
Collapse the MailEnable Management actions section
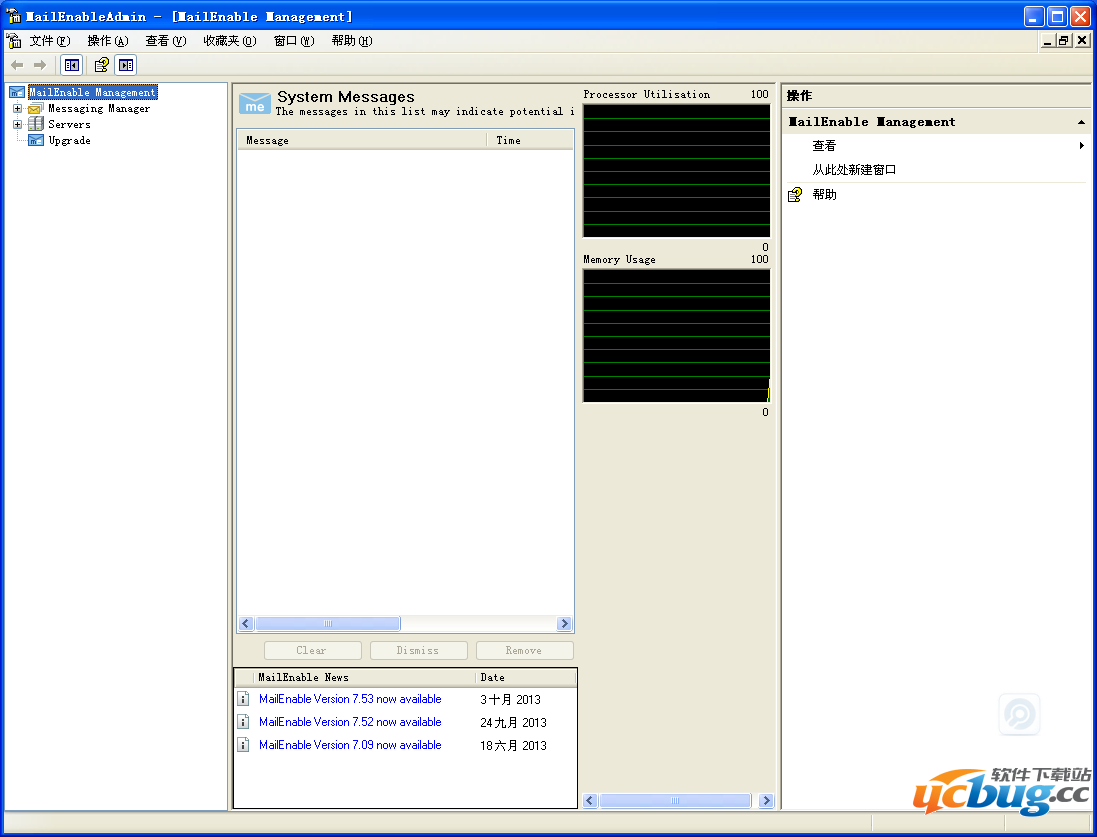click(x=1081, y=122)
